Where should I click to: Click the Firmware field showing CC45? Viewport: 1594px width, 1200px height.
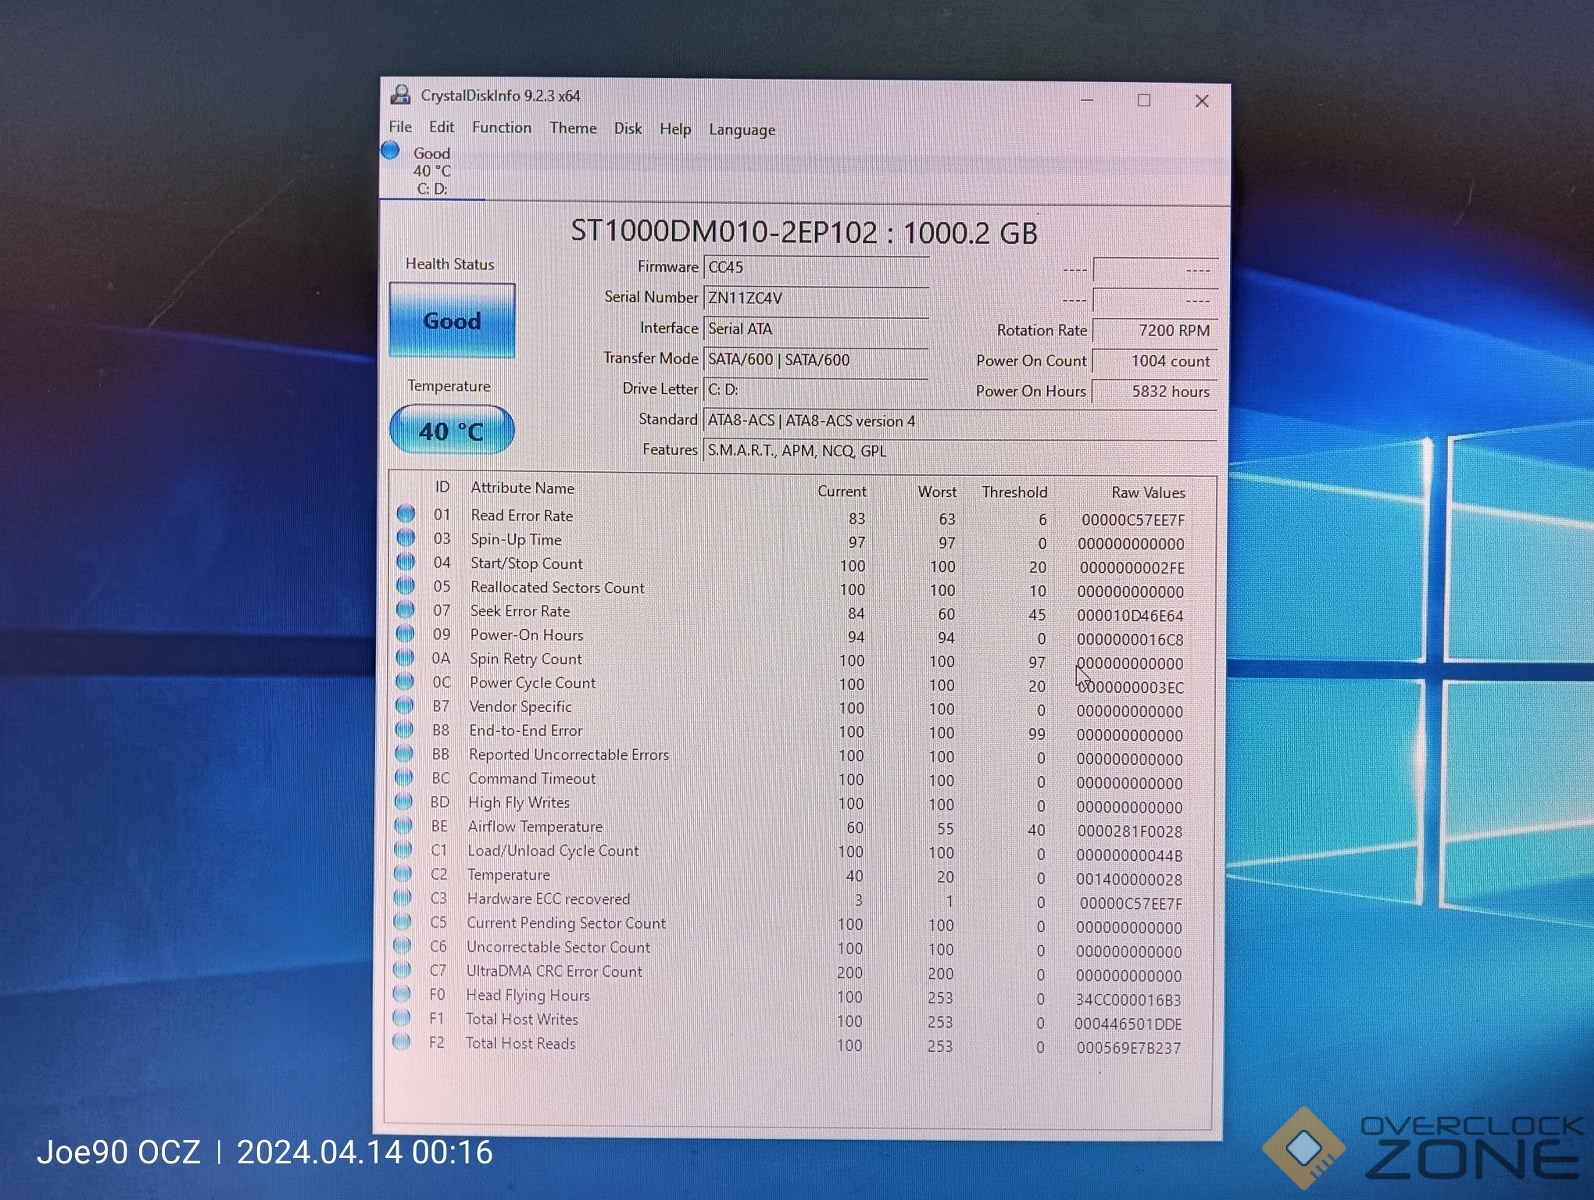coord(816,268)
